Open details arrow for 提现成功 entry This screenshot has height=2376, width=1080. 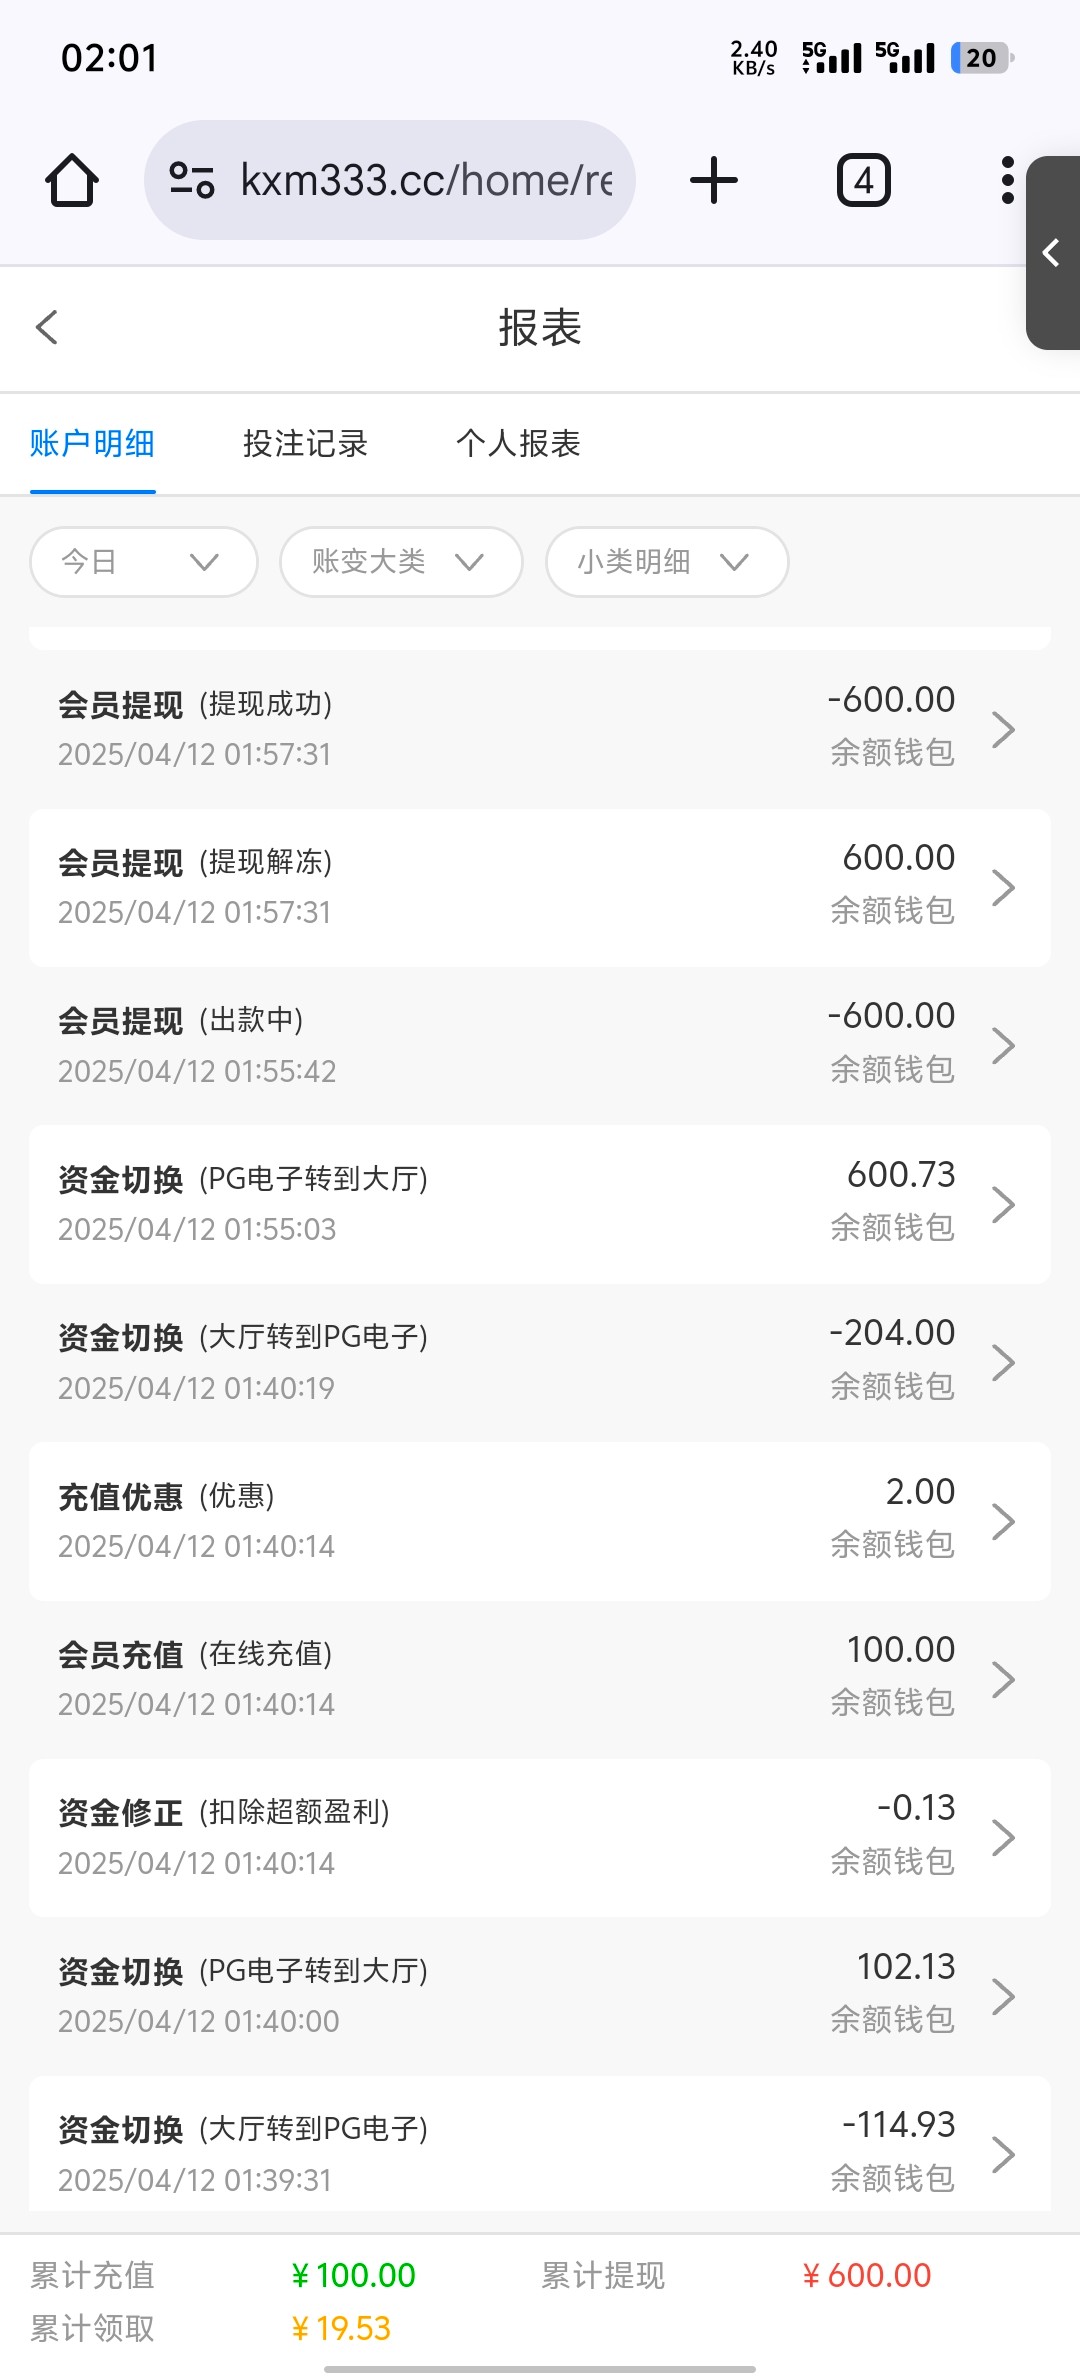pos(1003,729)
